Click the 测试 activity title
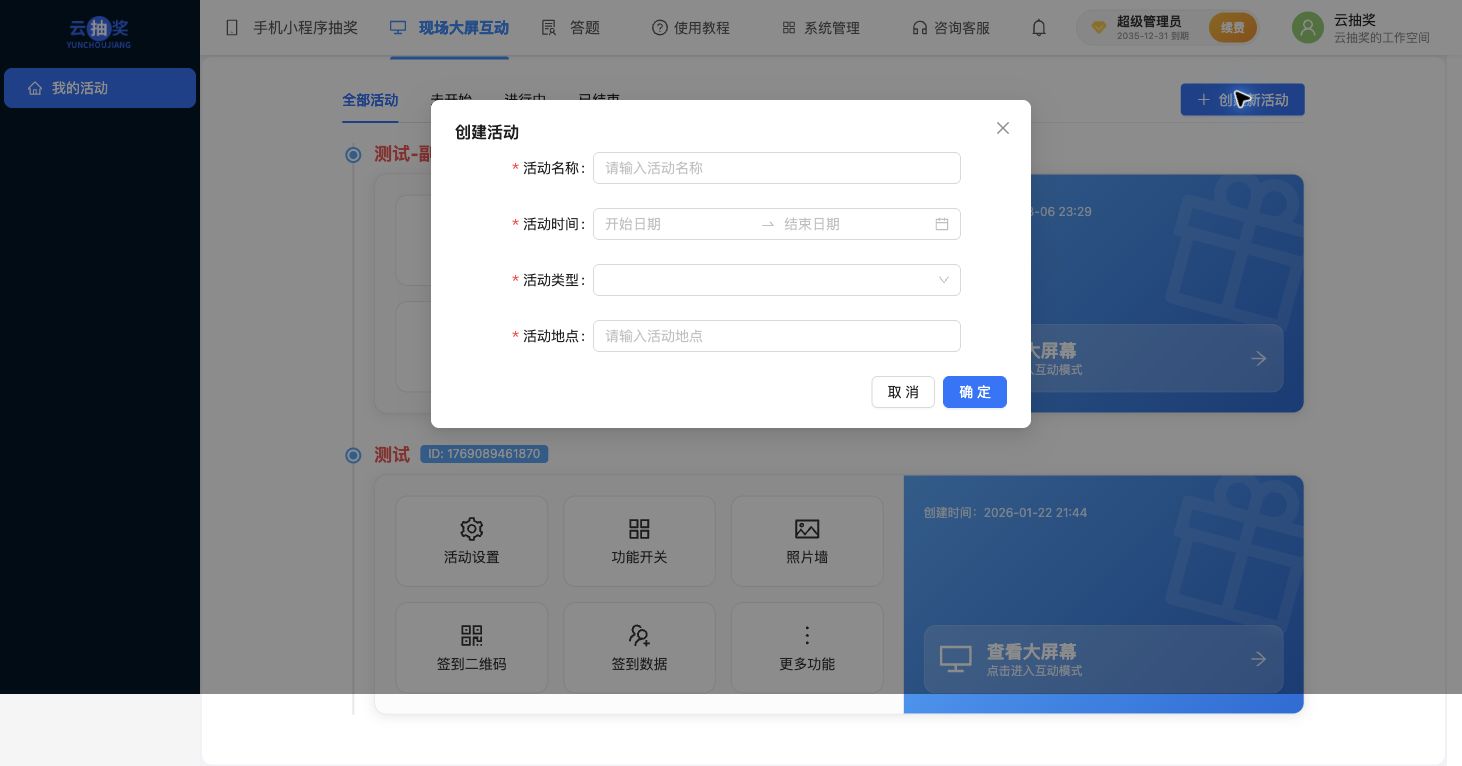This screenshot has height=766, width=1462. coord(392,455)
